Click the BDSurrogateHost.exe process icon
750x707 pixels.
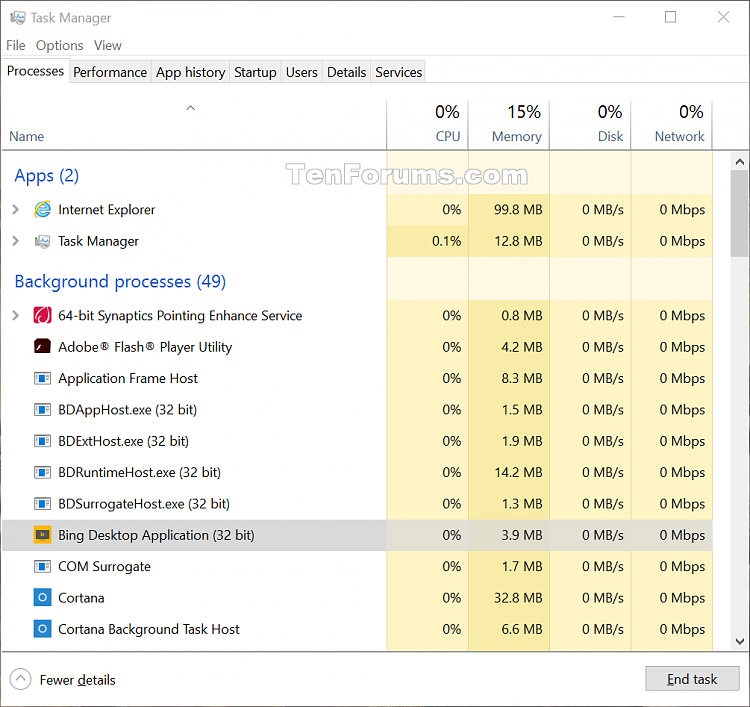[43, 504]
